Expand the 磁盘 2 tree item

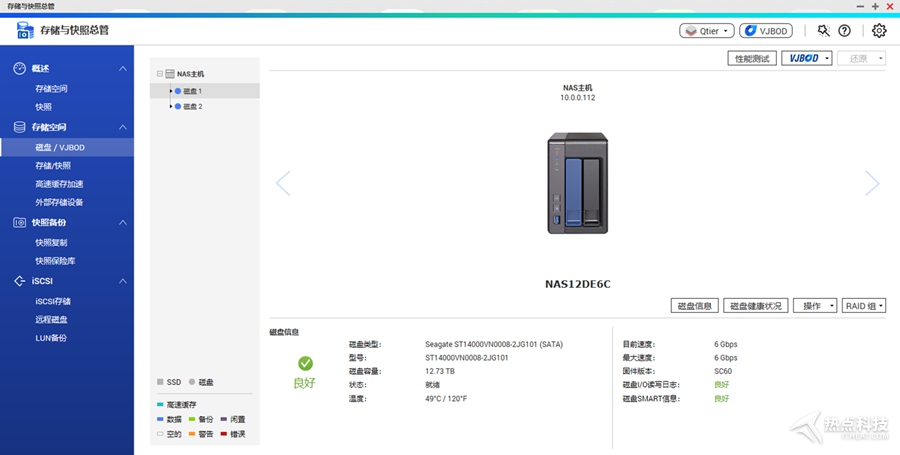171,106
